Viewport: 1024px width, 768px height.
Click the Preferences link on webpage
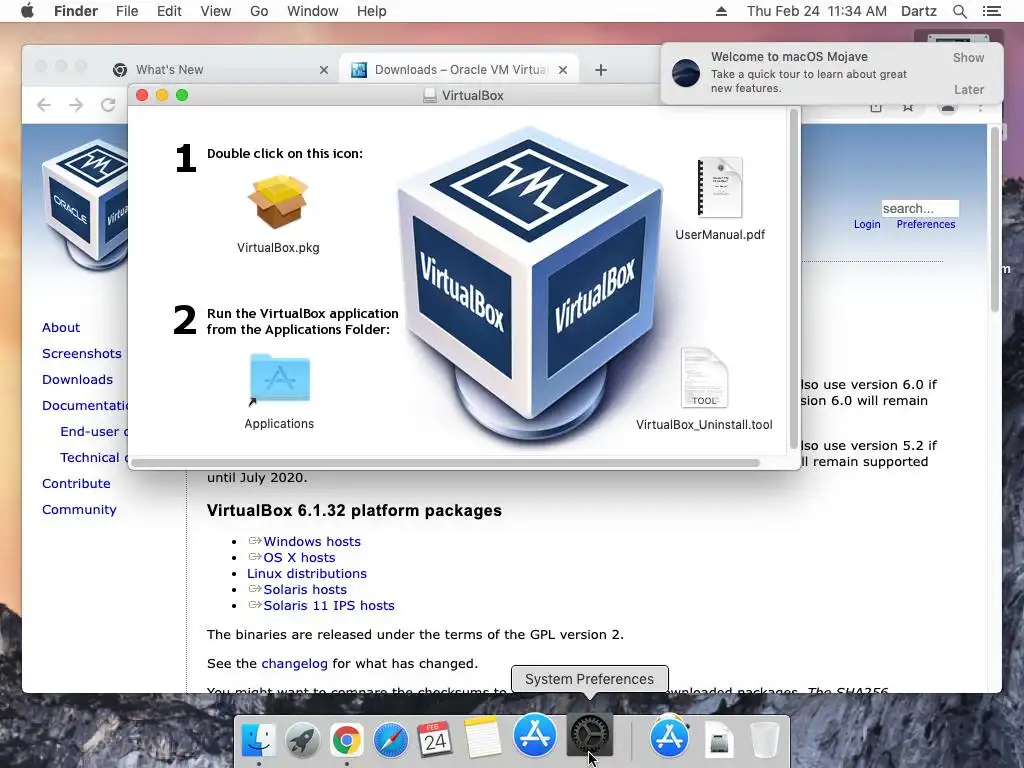tap(926, 225)
